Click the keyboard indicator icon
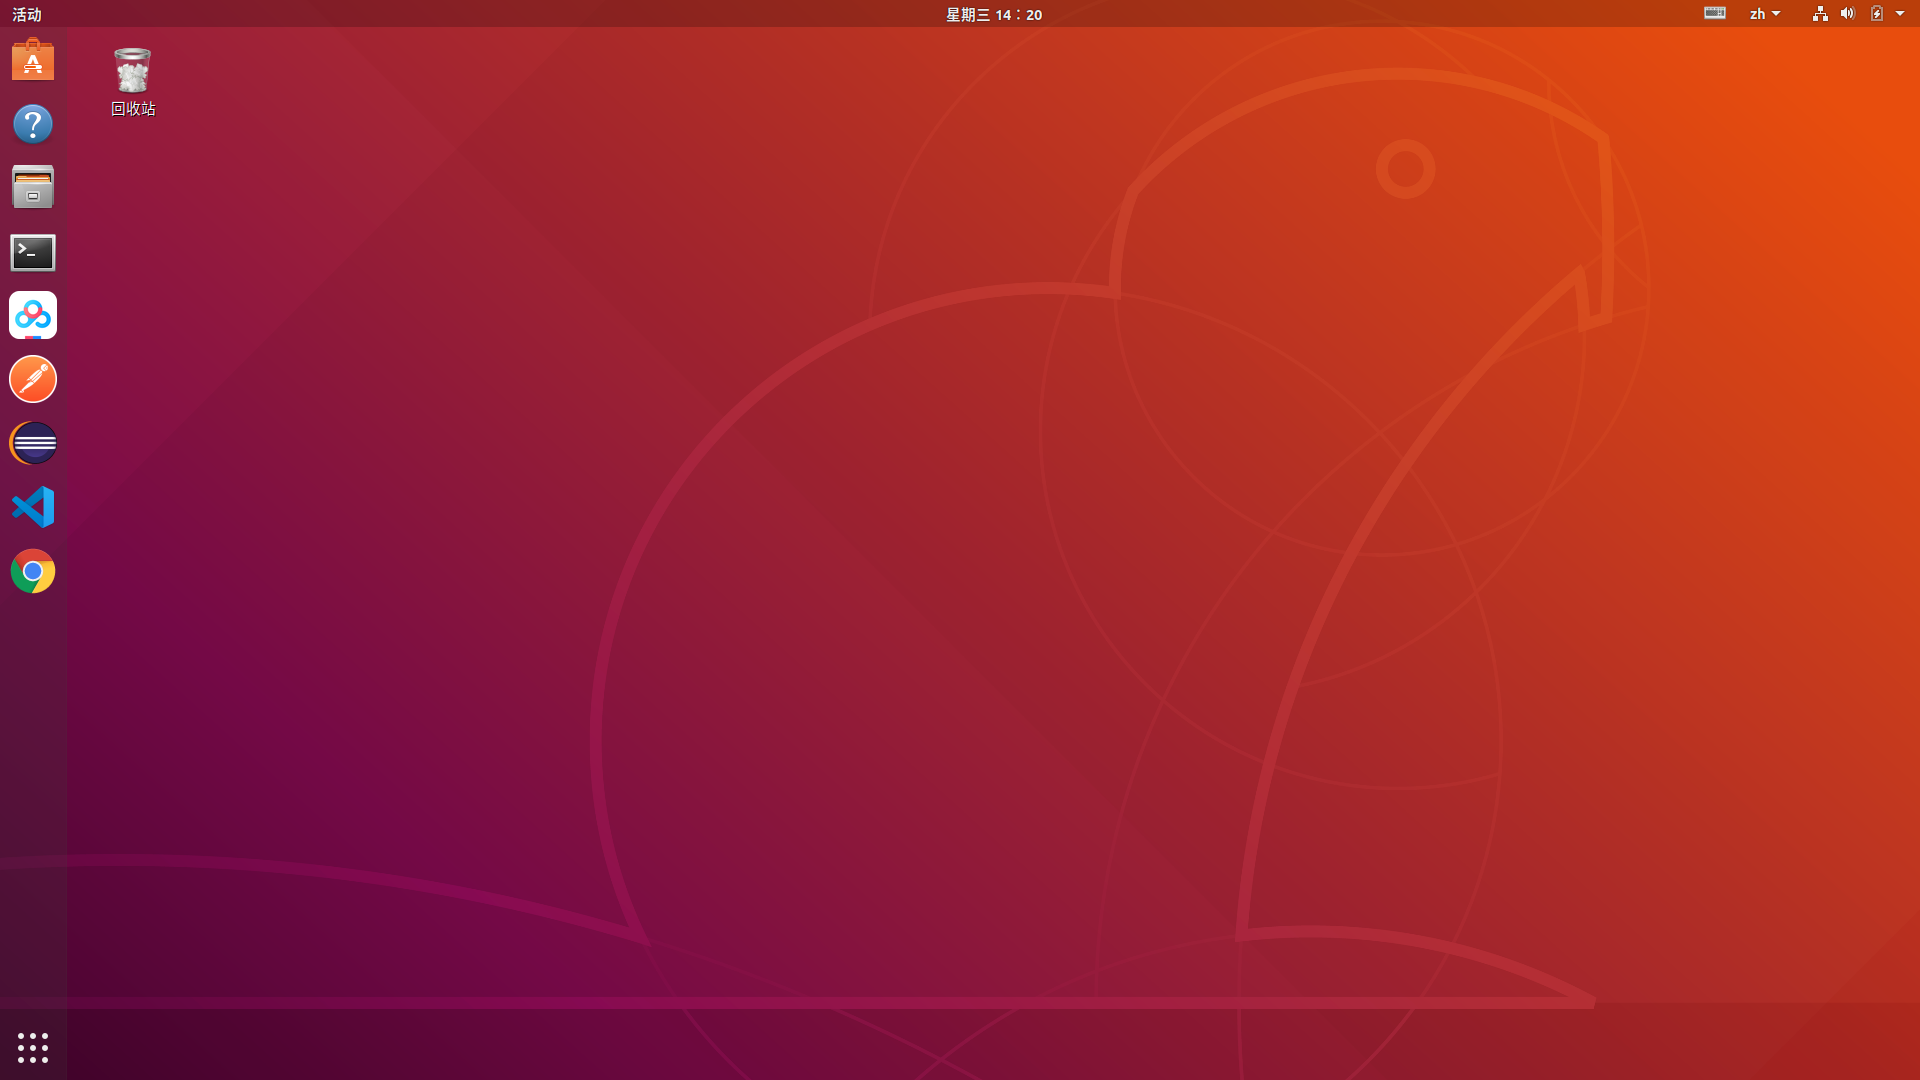 tap(1714, 13)
